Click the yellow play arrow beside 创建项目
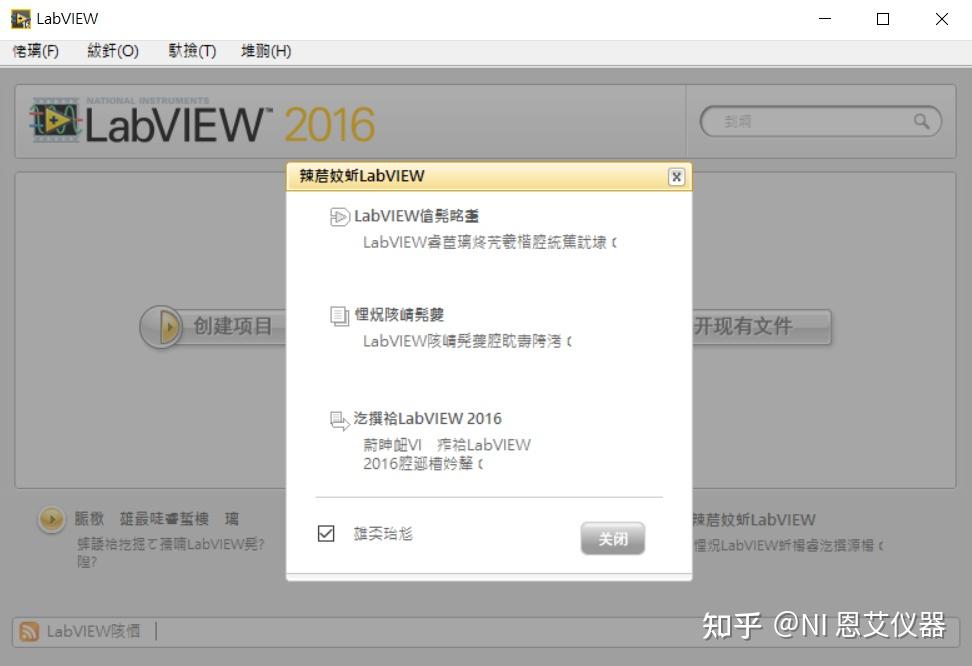The height and width of the screenshot is (666, 972). click(160, 328)
